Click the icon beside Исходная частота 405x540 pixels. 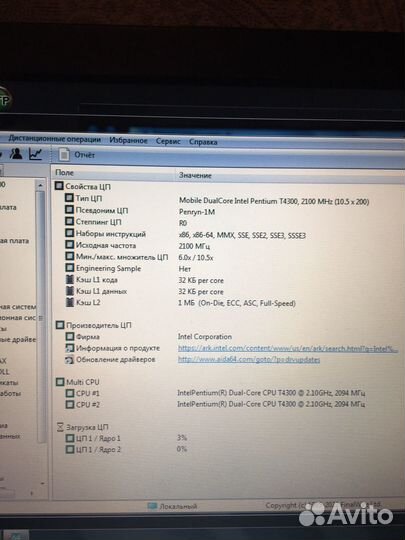coord(70,245)
